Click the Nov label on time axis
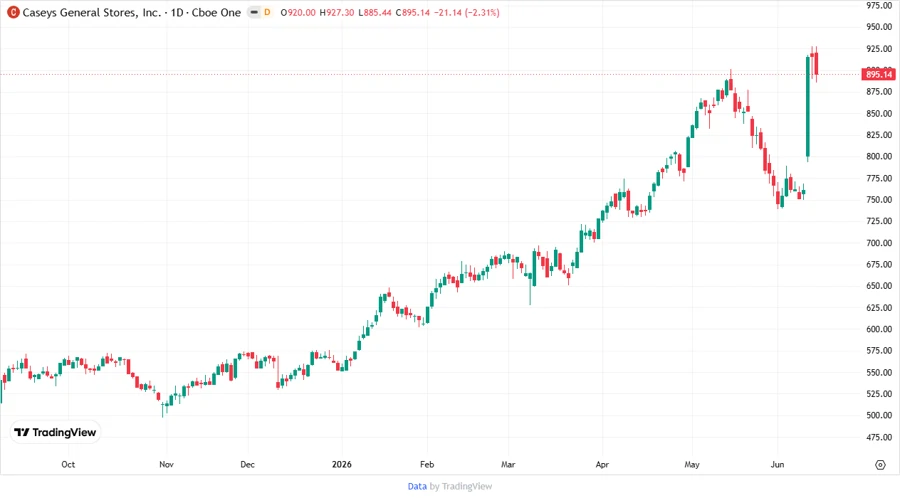Screen dimensions: 900x498 [x=166, y=464]
